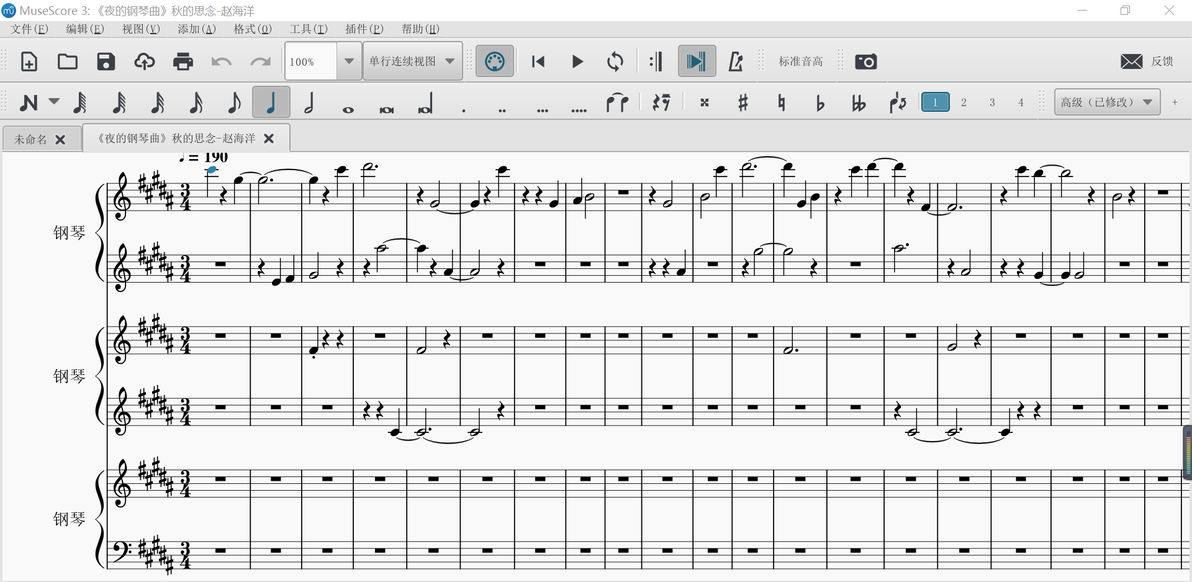Apply double flat accidental
This screenshot has height=582, width=1192.
coord(858,102)
